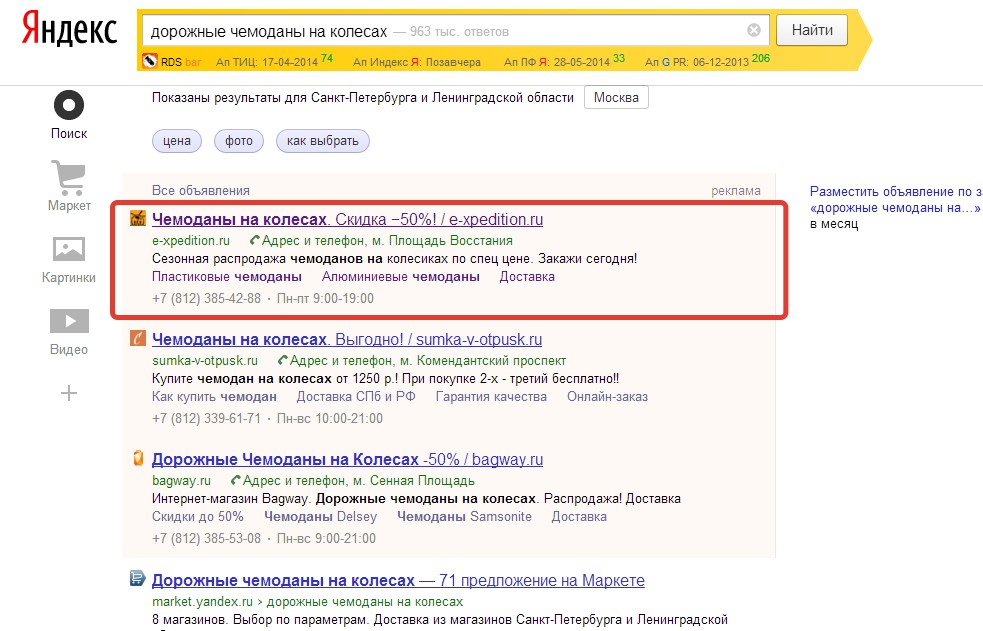Click the green e-xpedition.ru URL
The width and height of the screenshot is (983, 631).
191,241
